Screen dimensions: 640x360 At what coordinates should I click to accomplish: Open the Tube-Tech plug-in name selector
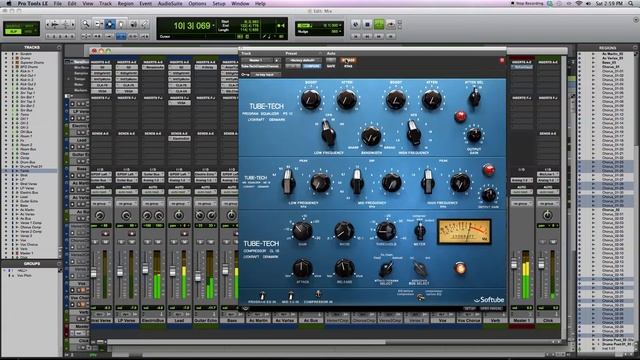click(x=261, y=66)
